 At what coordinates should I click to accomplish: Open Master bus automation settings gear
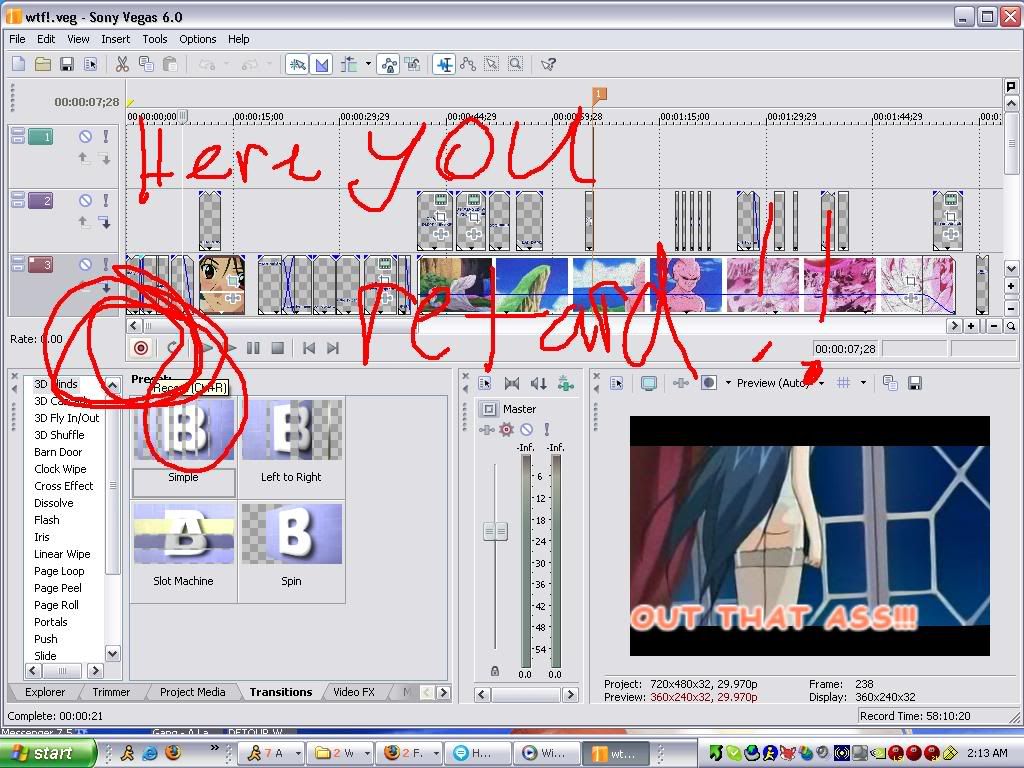coord(507,429)
